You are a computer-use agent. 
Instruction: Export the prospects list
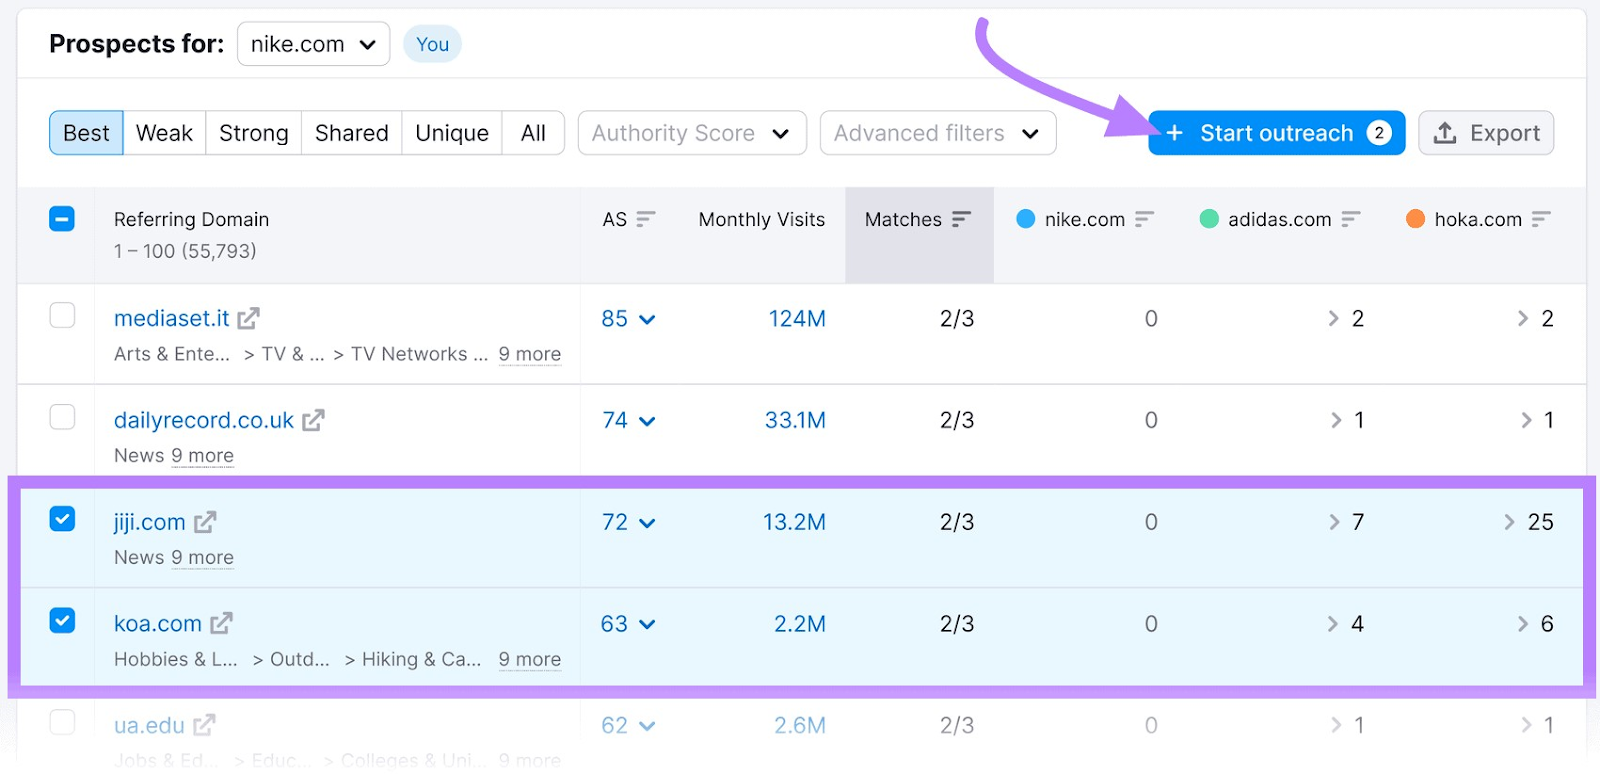pyautogui.click(x=1486, y=133)
